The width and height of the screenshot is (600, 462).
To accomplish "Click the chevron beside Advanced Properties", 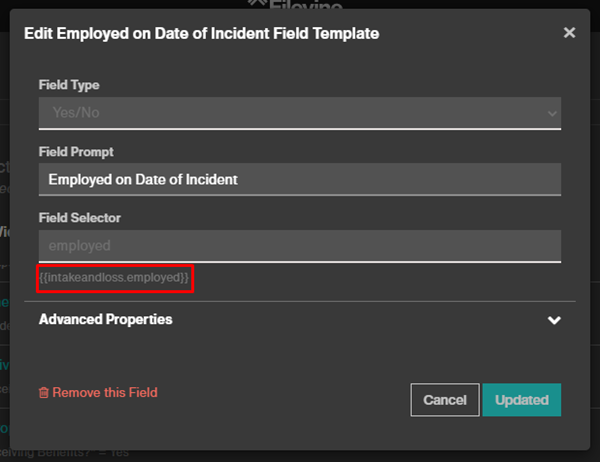I will [x=554, y=320].
